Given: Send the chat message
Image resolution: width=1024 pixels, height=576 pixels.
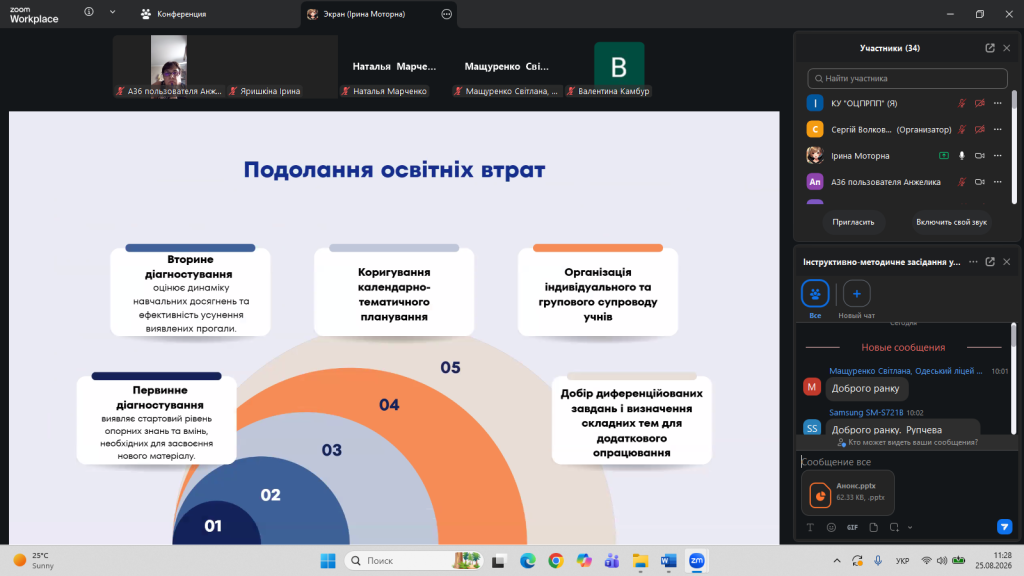Looking at the screenshot, I should point(1004,526).
